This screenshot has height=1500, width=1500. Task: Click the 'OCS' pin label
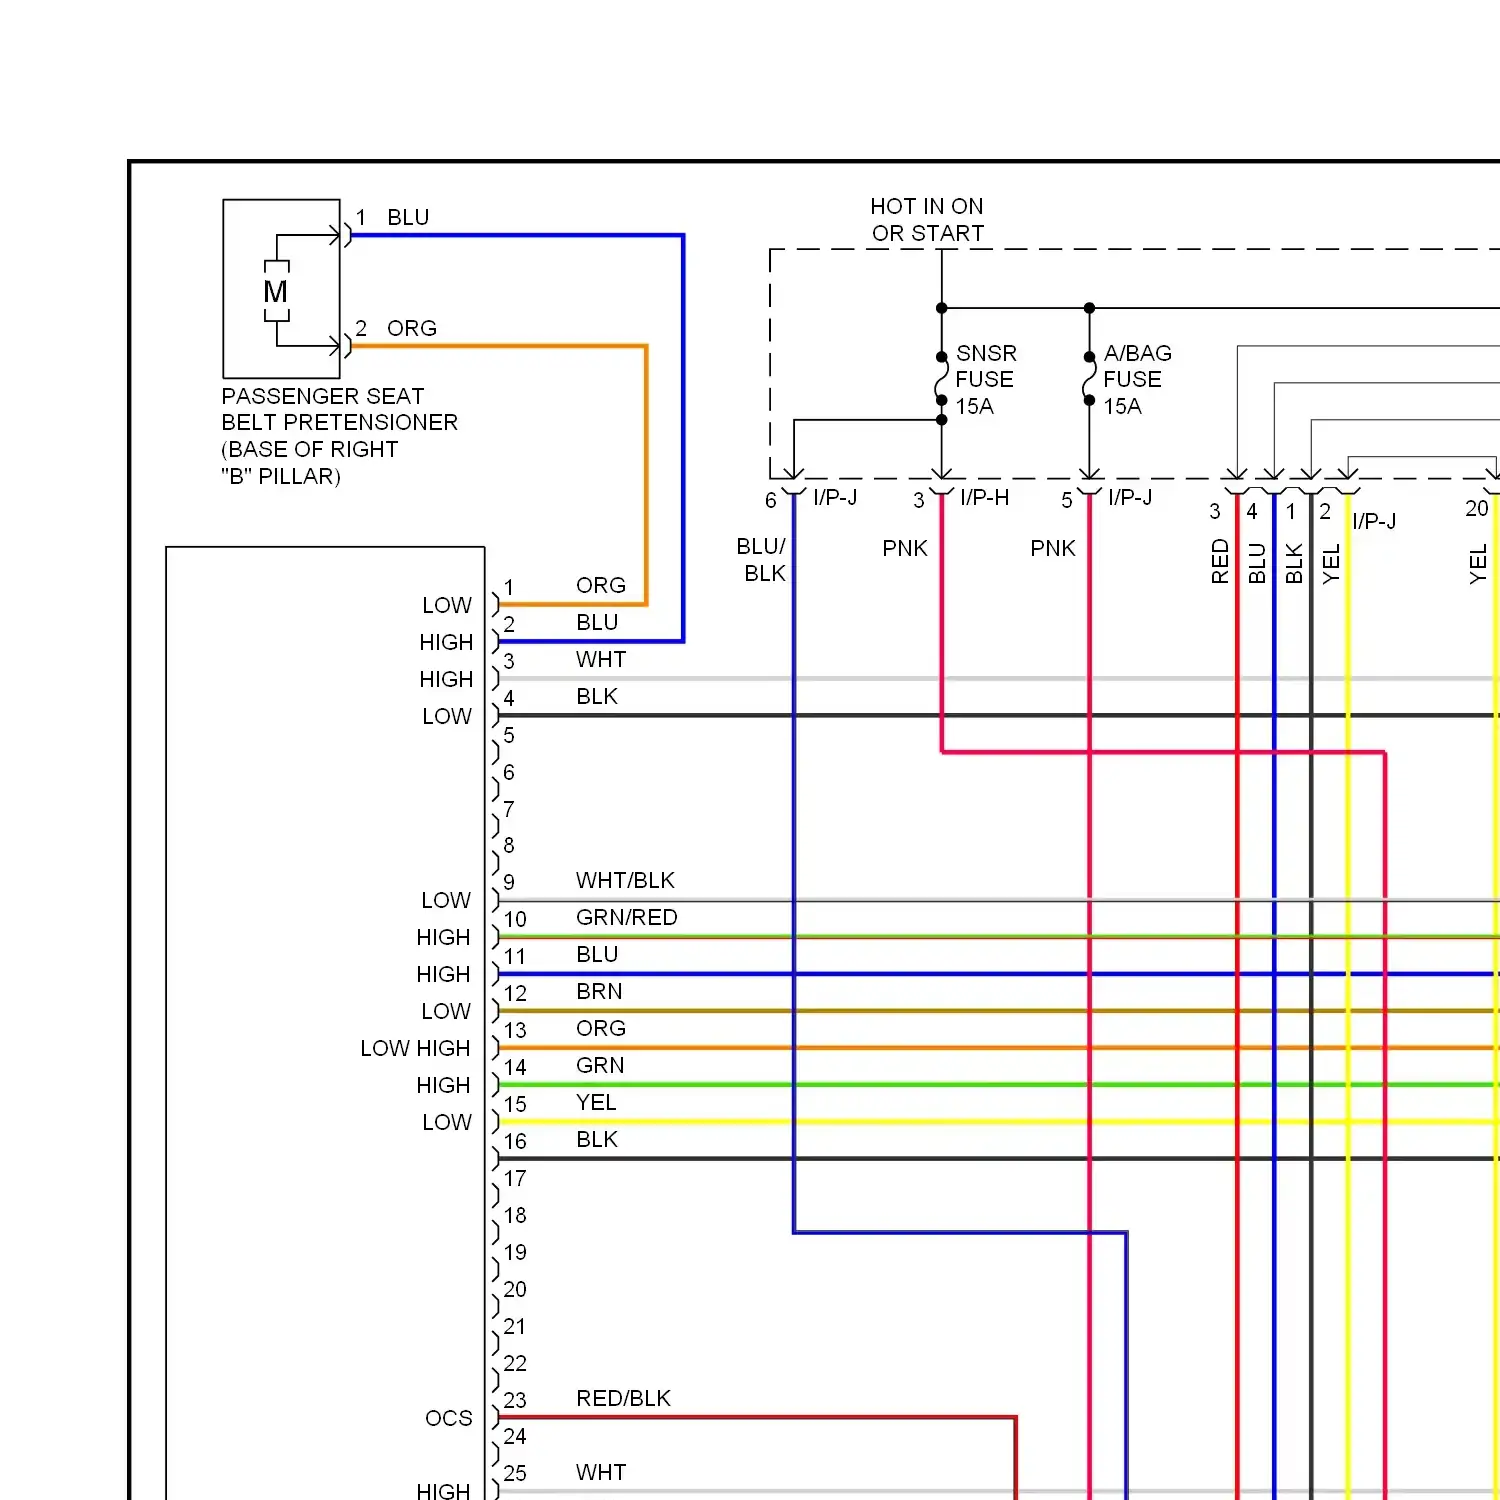[x=448, y=1419]
